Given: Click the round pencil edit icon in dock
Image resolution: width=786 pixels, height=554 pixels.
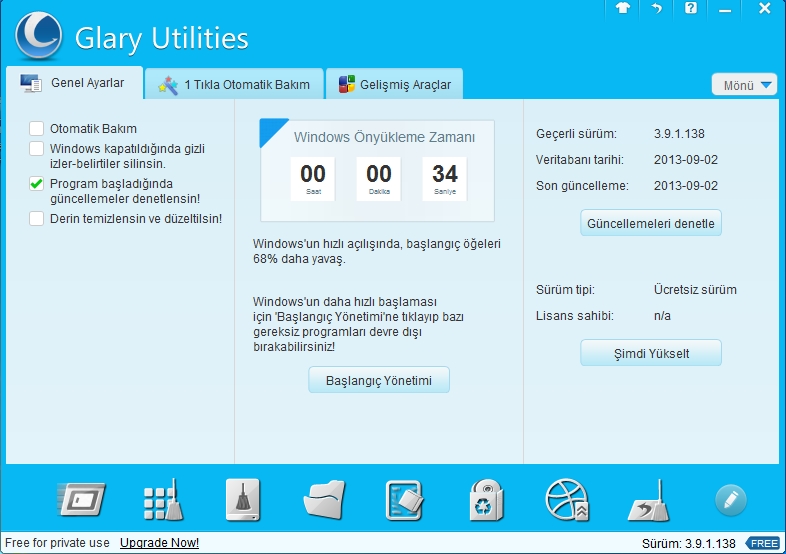Looking at the screenshot, I should pos(730,500).
